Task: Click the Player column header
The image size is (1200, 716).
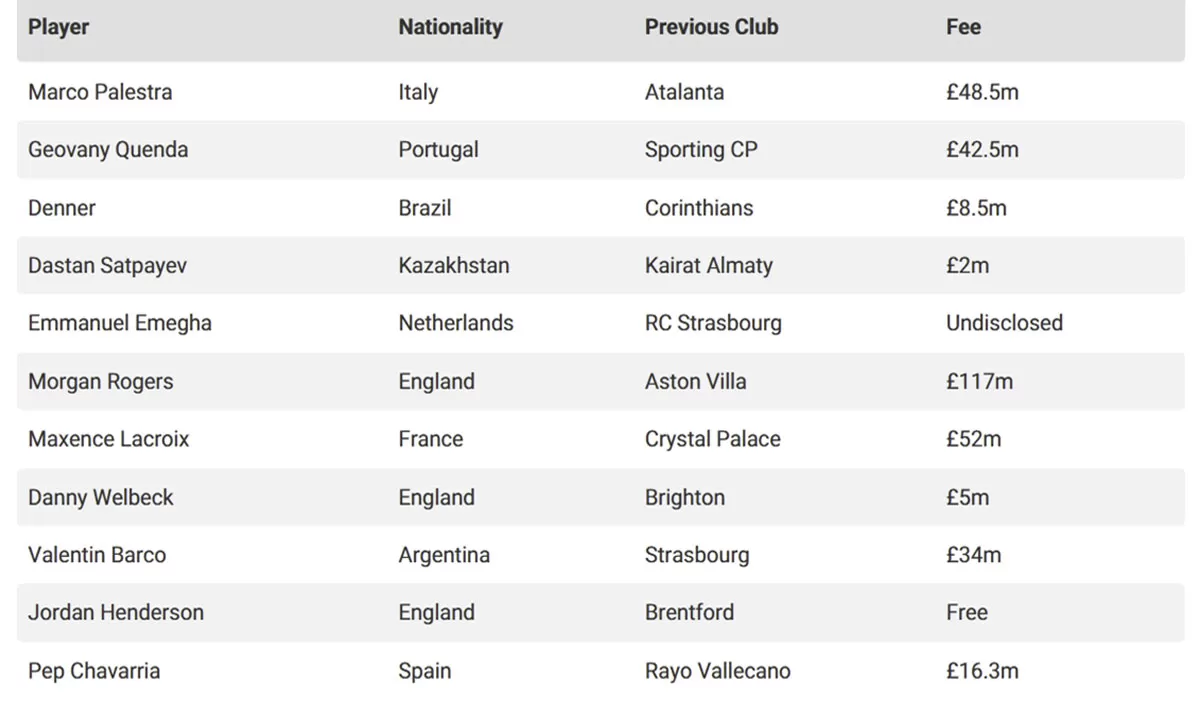Action: 58,27
